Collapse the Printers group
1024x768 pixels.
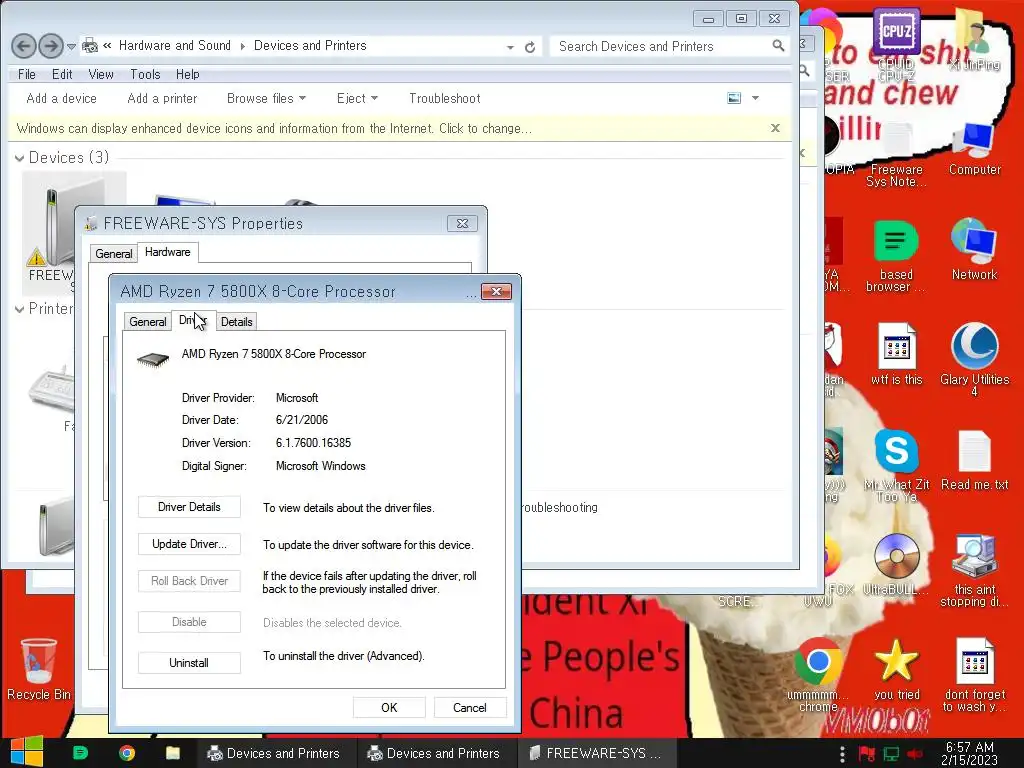pos(20,309)
